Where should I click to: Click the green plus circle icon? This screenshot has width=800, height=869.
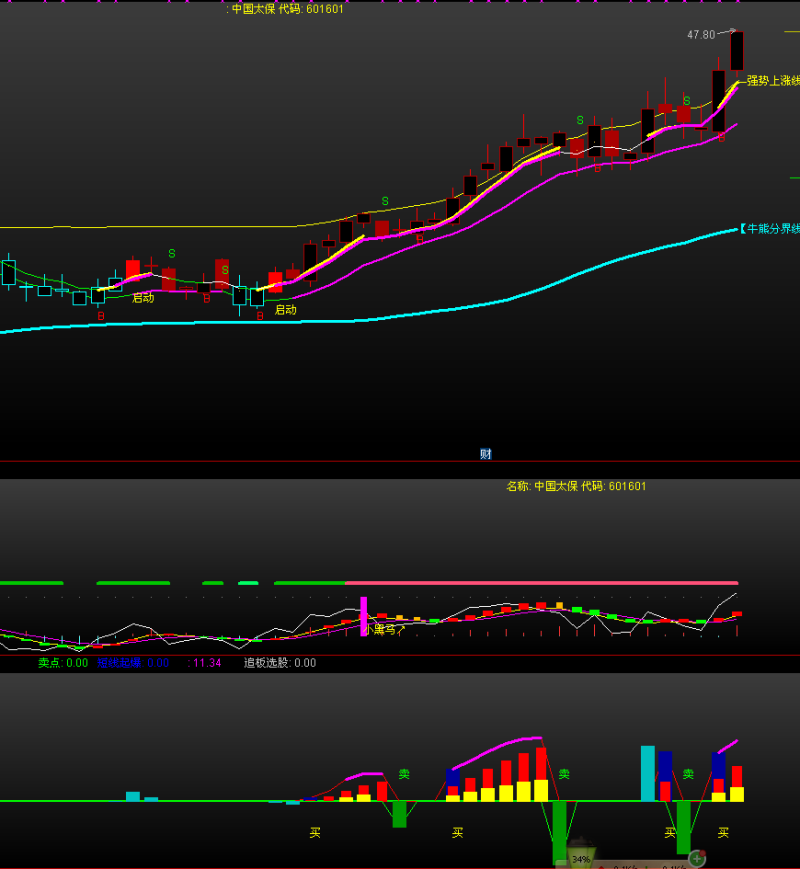pyautogui.click(x=697, y=858)
